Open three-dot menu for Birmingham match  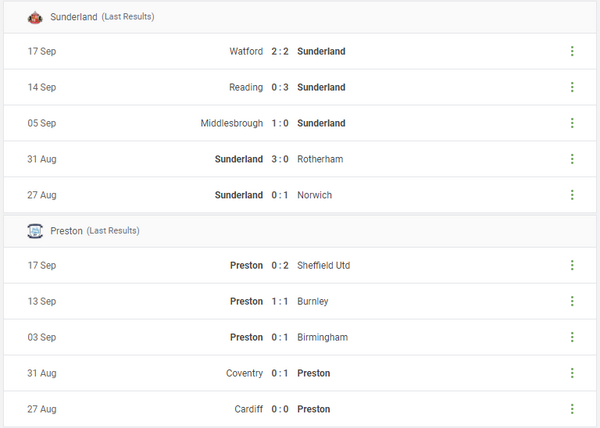click(572, 337)
